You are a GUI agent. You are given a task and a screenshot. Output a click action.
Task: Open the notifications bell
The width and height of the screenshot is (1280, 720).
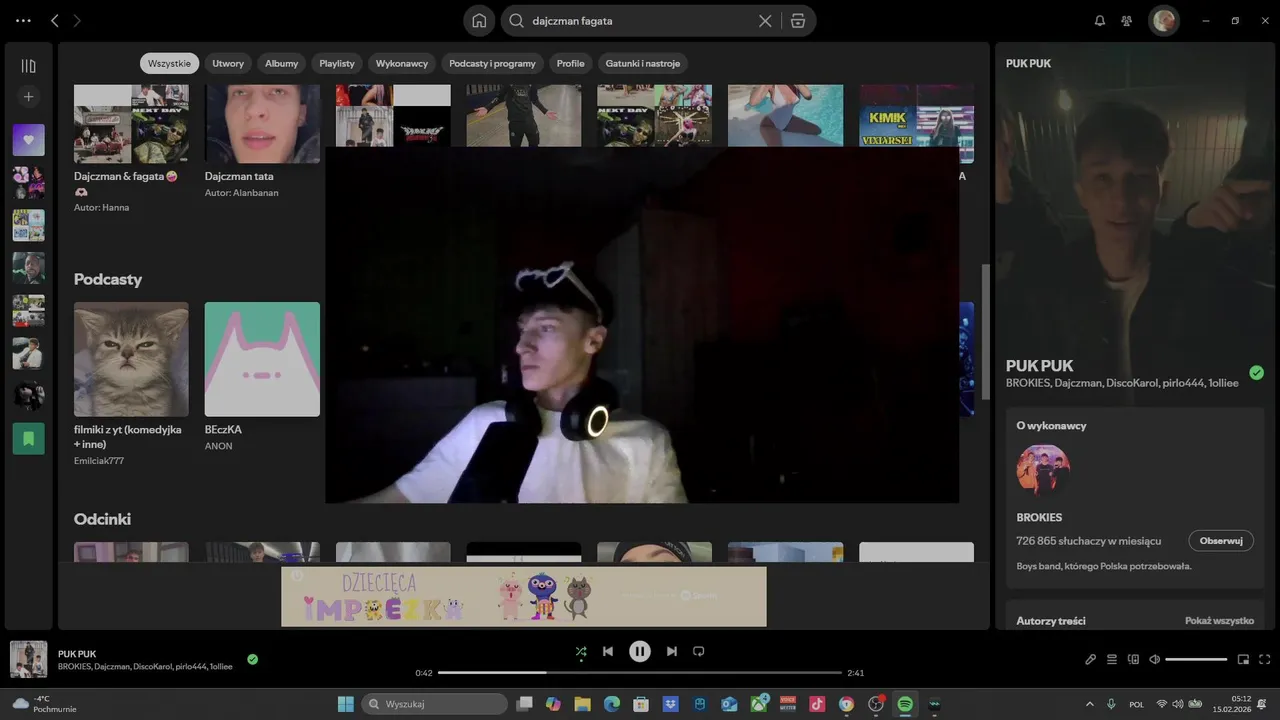1100,20
